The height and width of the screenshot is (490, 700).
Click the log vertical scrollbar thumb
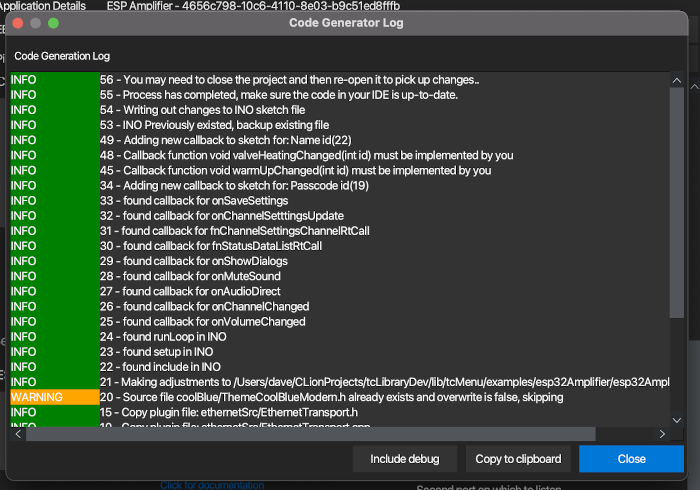tap(677, 203)
